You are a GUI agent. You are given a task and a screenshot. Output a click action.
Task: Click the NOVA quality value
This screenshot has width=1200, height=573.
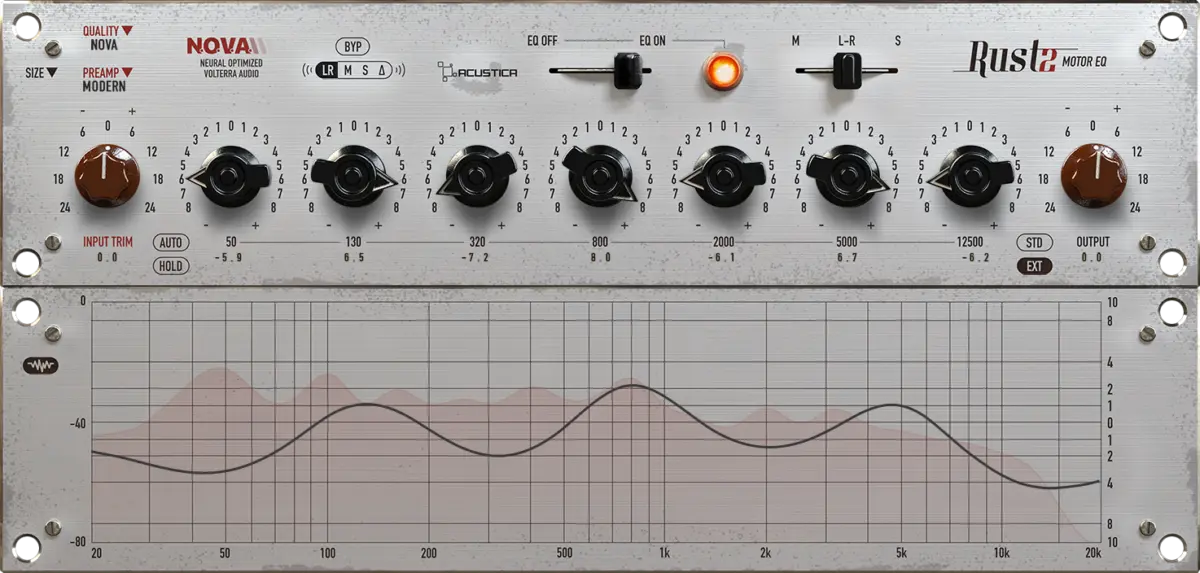[x=103, y=45]
